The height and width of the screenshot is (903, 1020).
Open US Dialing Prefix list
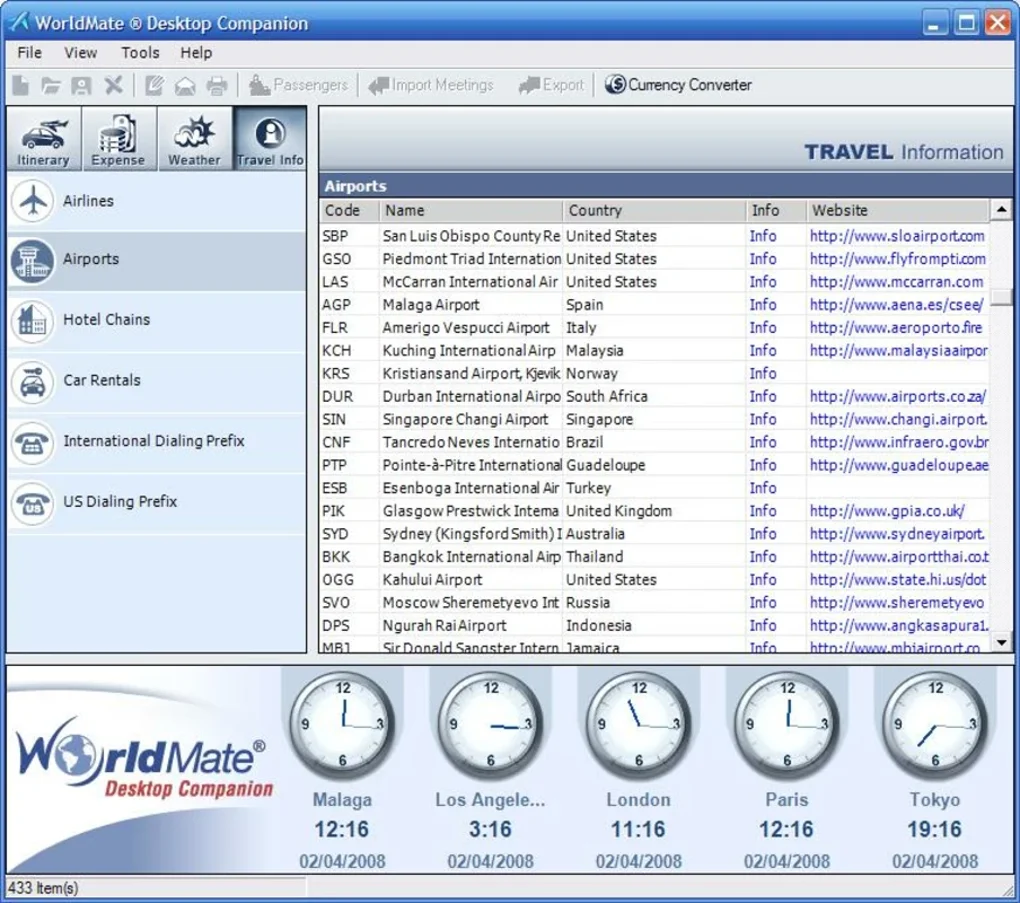[156, 502]
